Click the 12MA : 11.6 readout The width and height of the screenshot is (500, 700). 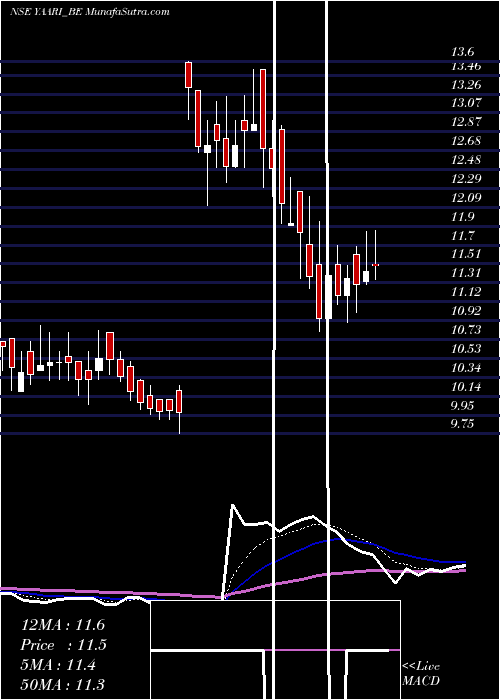[x=63, y=625]
